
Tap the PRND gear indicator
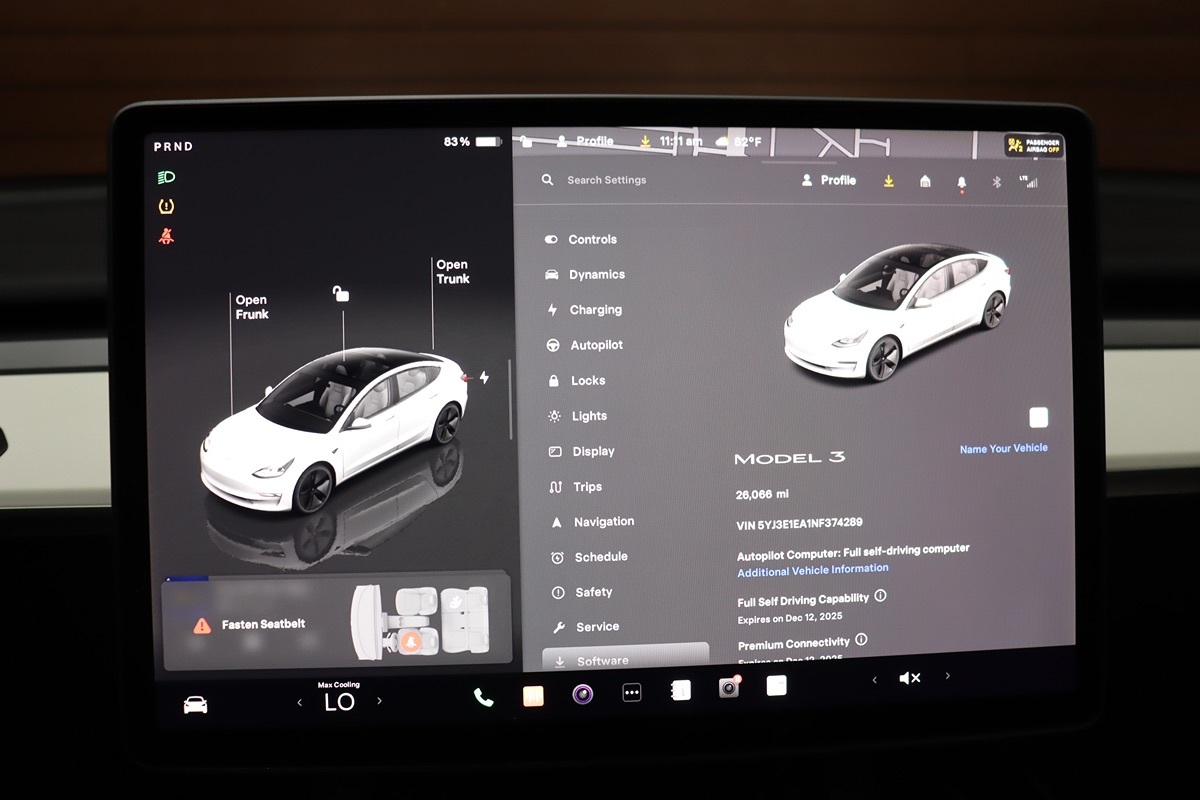[173, 147]
